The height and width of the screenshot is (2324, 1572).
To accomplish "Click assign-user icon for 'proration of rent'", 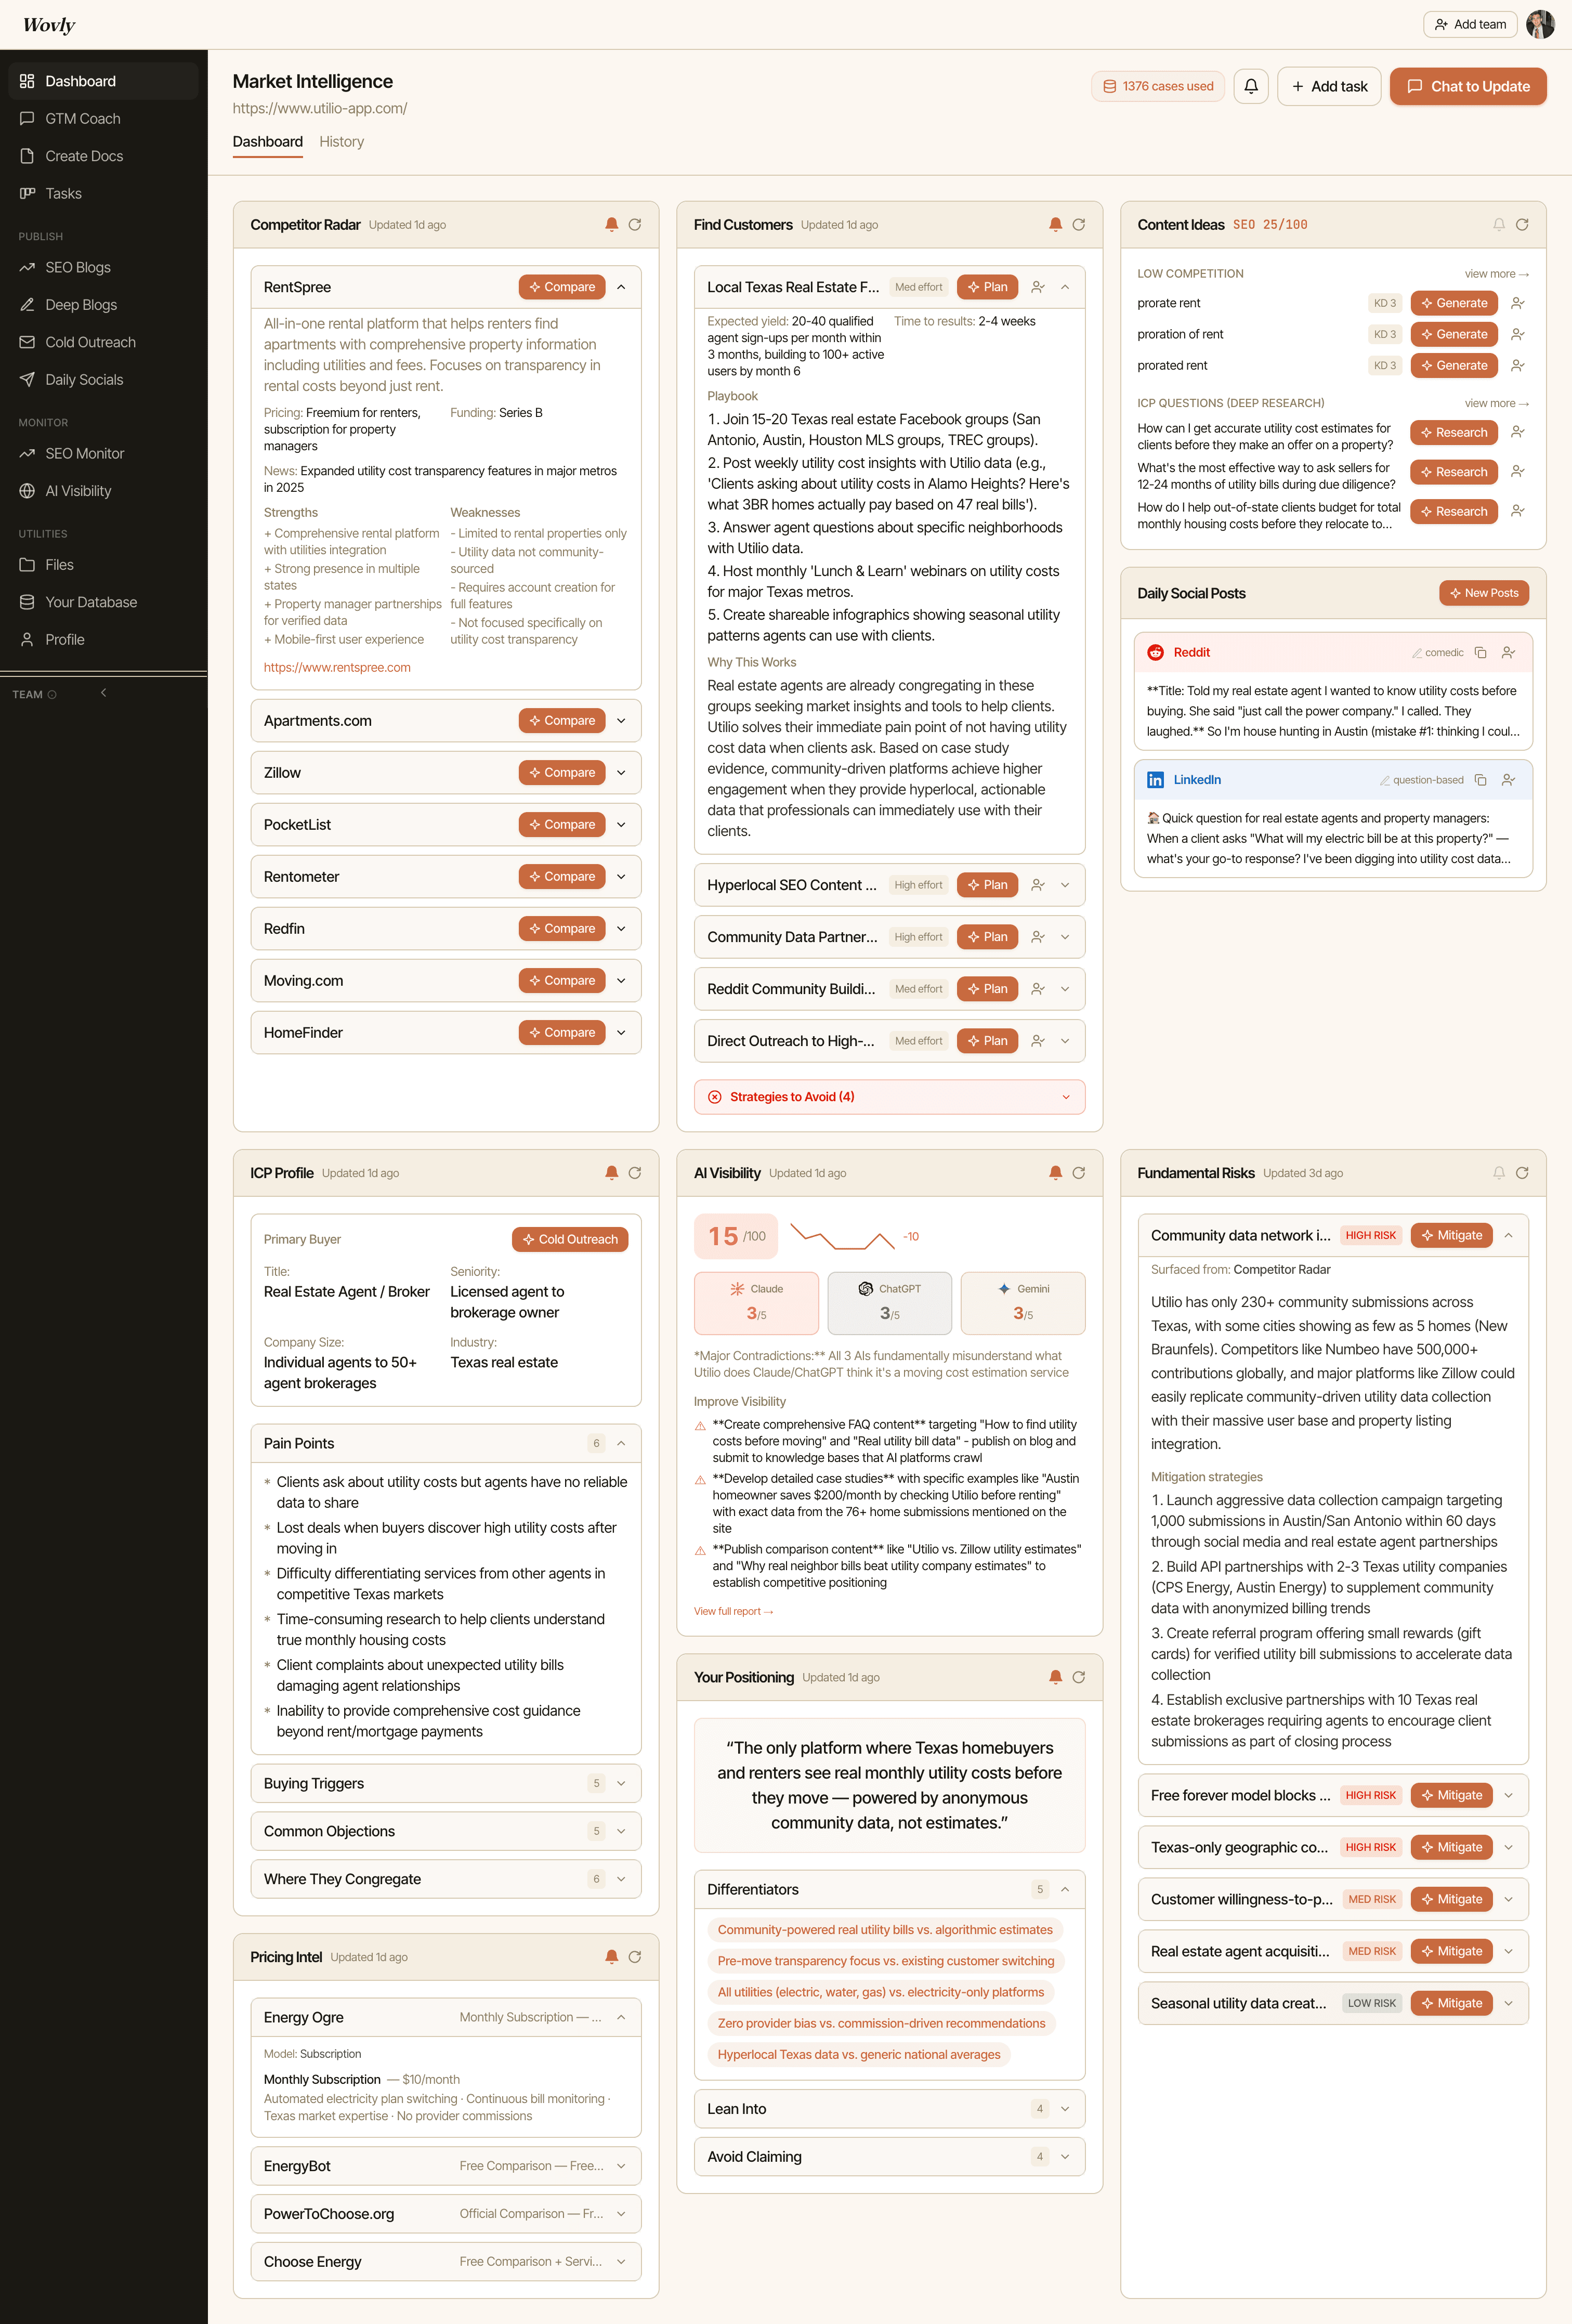I will coord(1518,334).
